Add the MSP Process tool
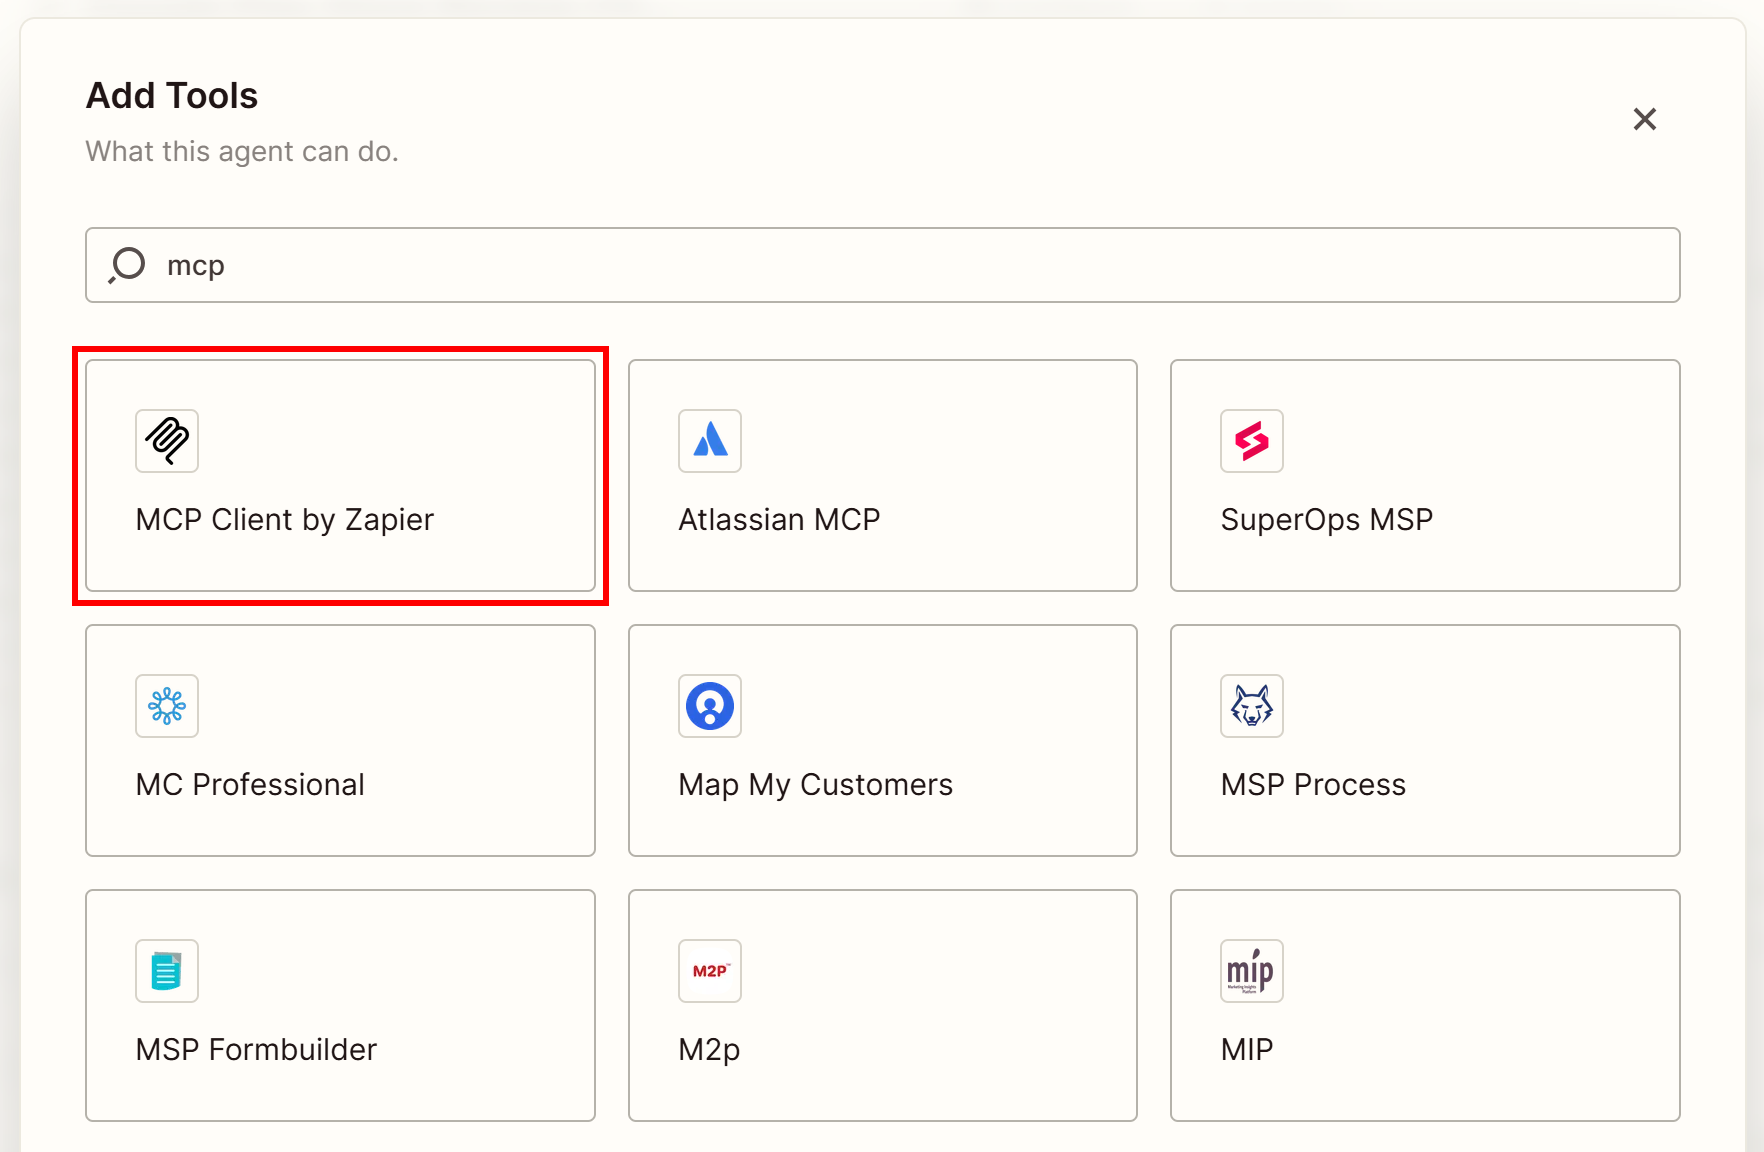Image resolution: width=1764 pixels, height=1152 pixels. [x=1424, y=741]
